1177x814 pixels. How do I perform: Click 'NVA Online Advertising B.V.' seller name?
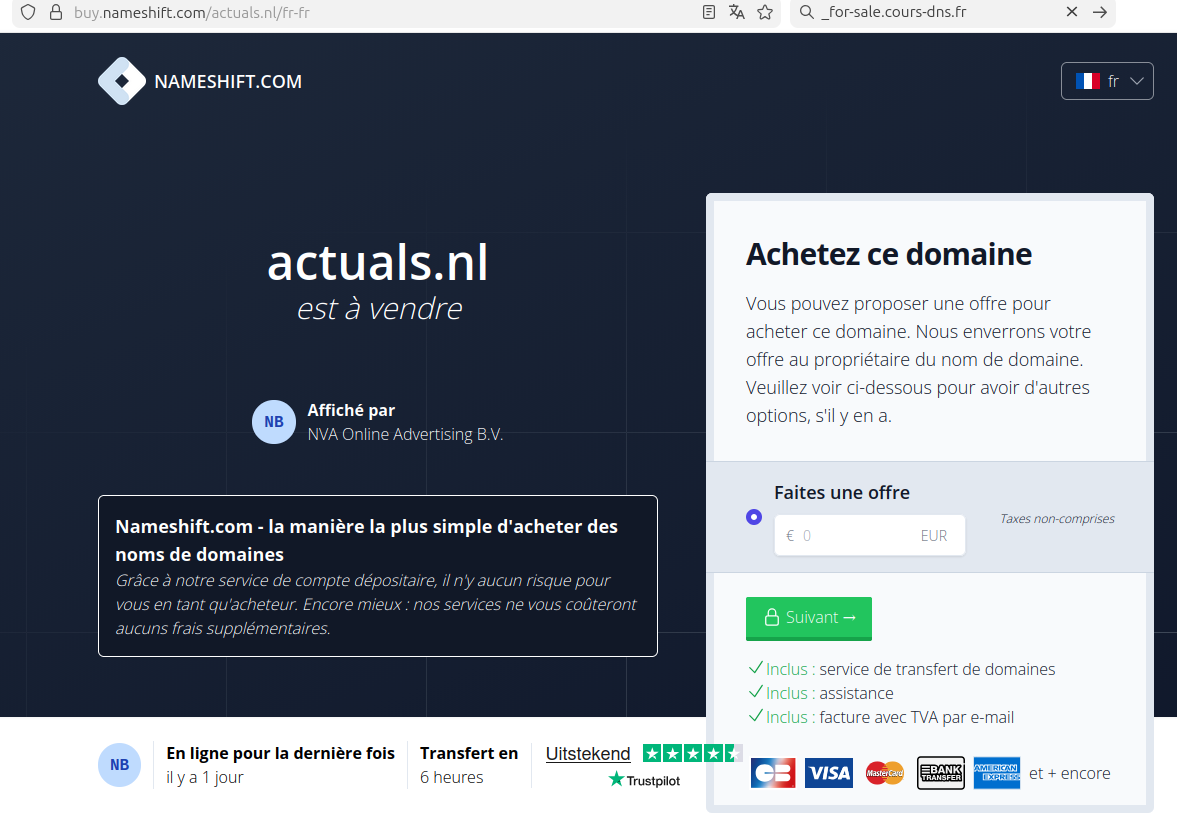point(405,434)
